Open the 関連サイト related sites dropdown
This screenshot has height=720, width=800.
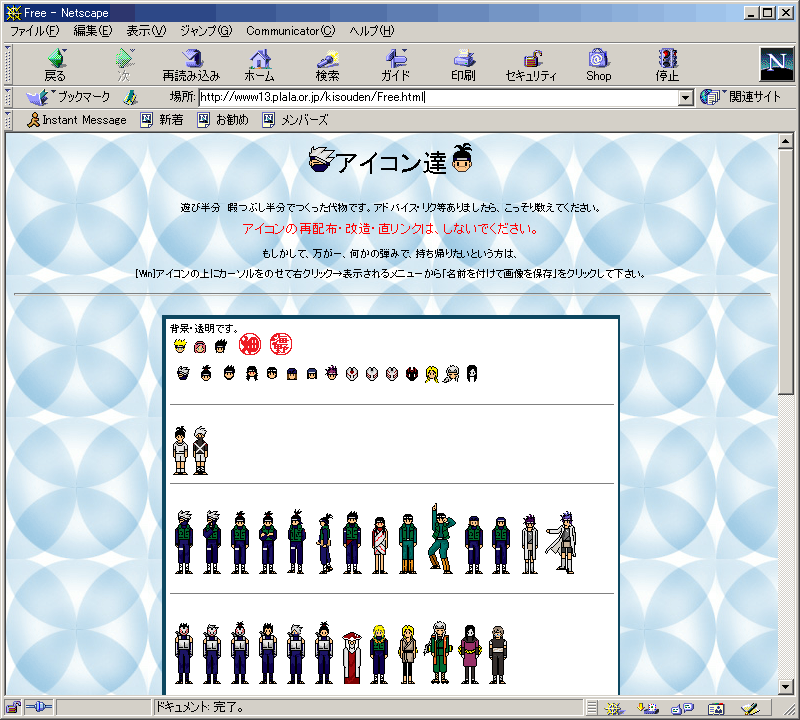[740, 97]
